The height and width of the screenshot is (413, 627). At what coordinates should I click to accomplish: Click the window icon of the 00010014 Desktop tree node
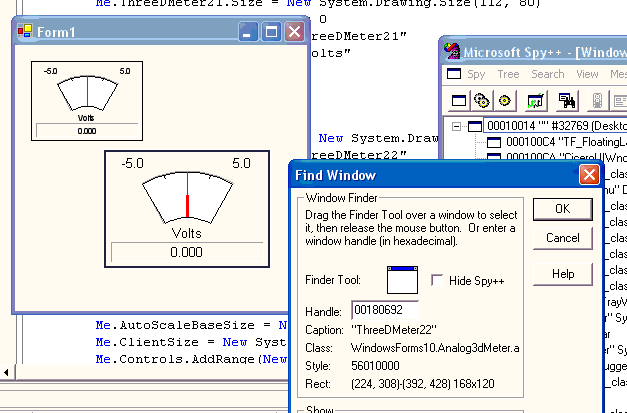pyautogui.click(x=475, y=126)
